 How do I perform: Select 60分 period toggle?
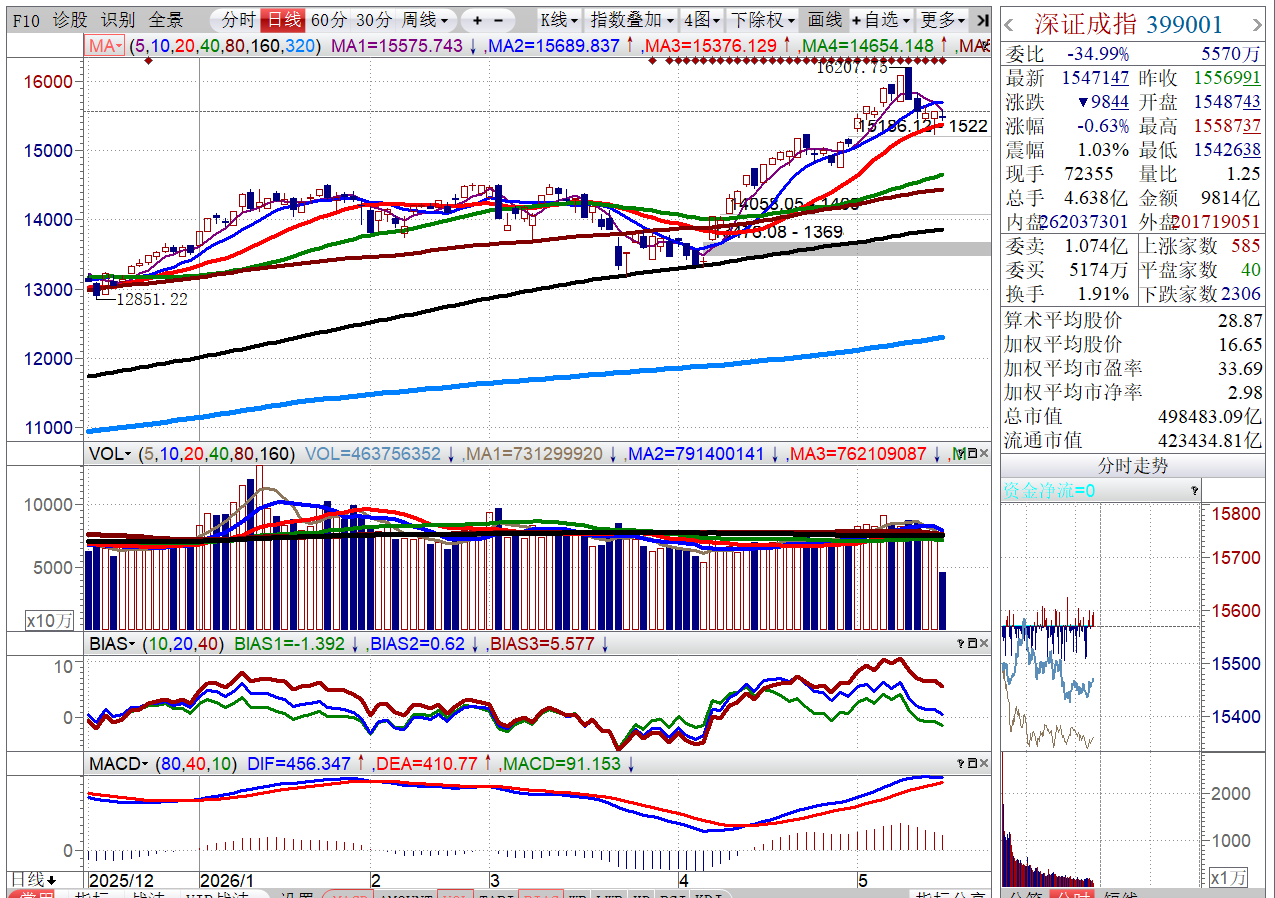click(329, 20)
